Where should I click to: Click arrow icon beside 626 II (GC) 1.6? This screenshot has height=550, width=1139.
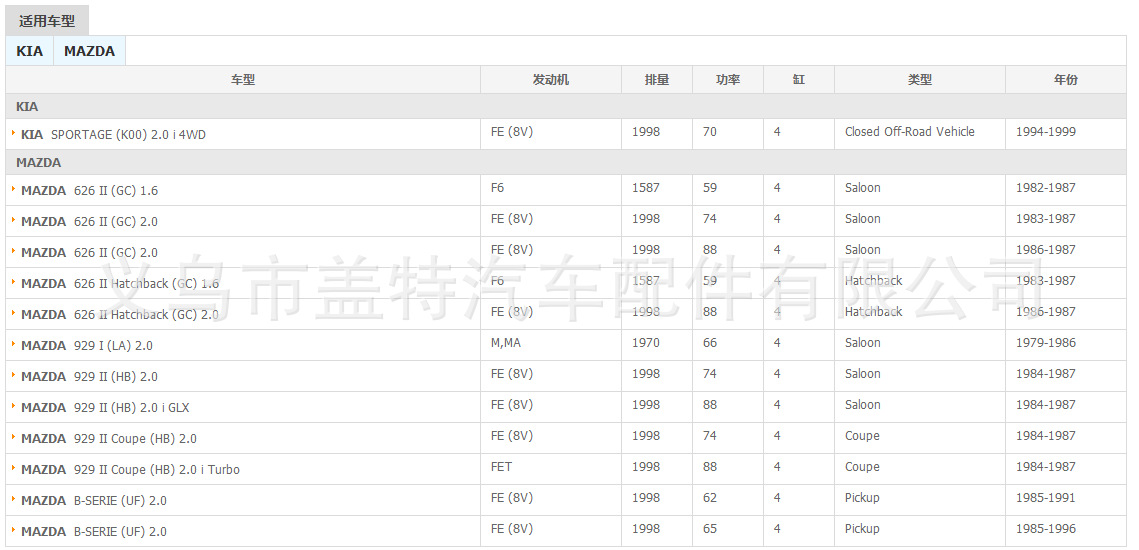[14, 189]
